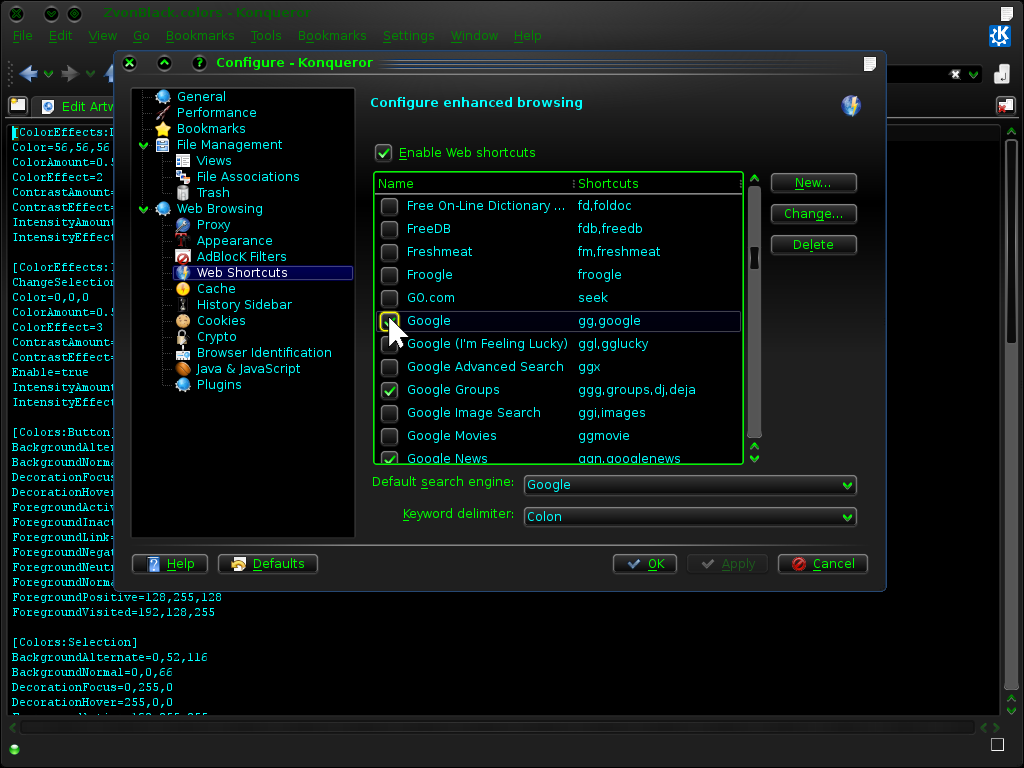This screenshot has width=1024, height=768.
Task: Check the Google Image Search checkbox
Action: (389, 413)
